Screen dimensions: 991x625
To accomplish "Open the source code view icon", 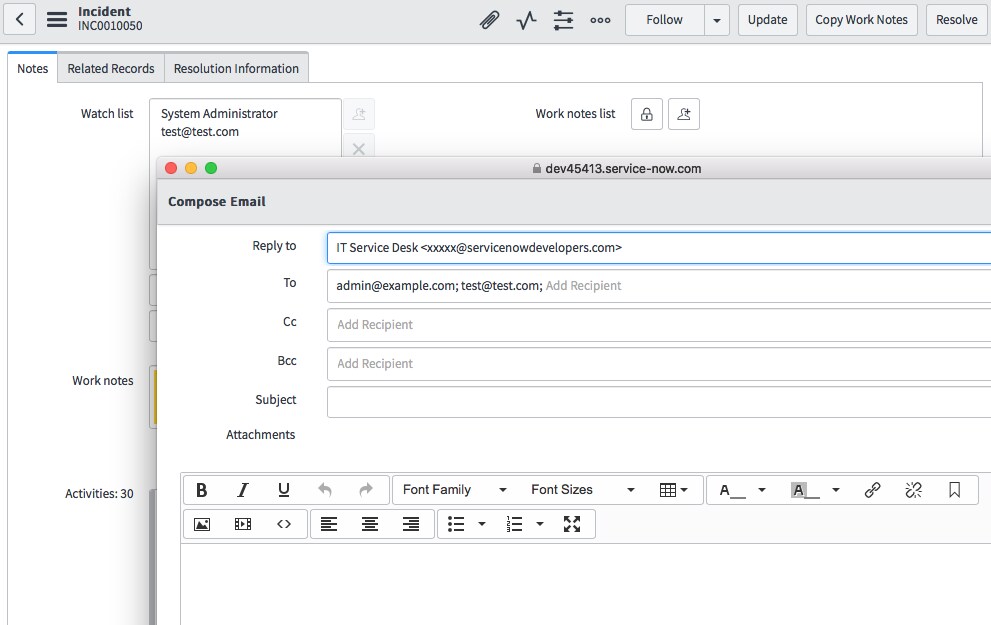I will [x=284, y=524].
